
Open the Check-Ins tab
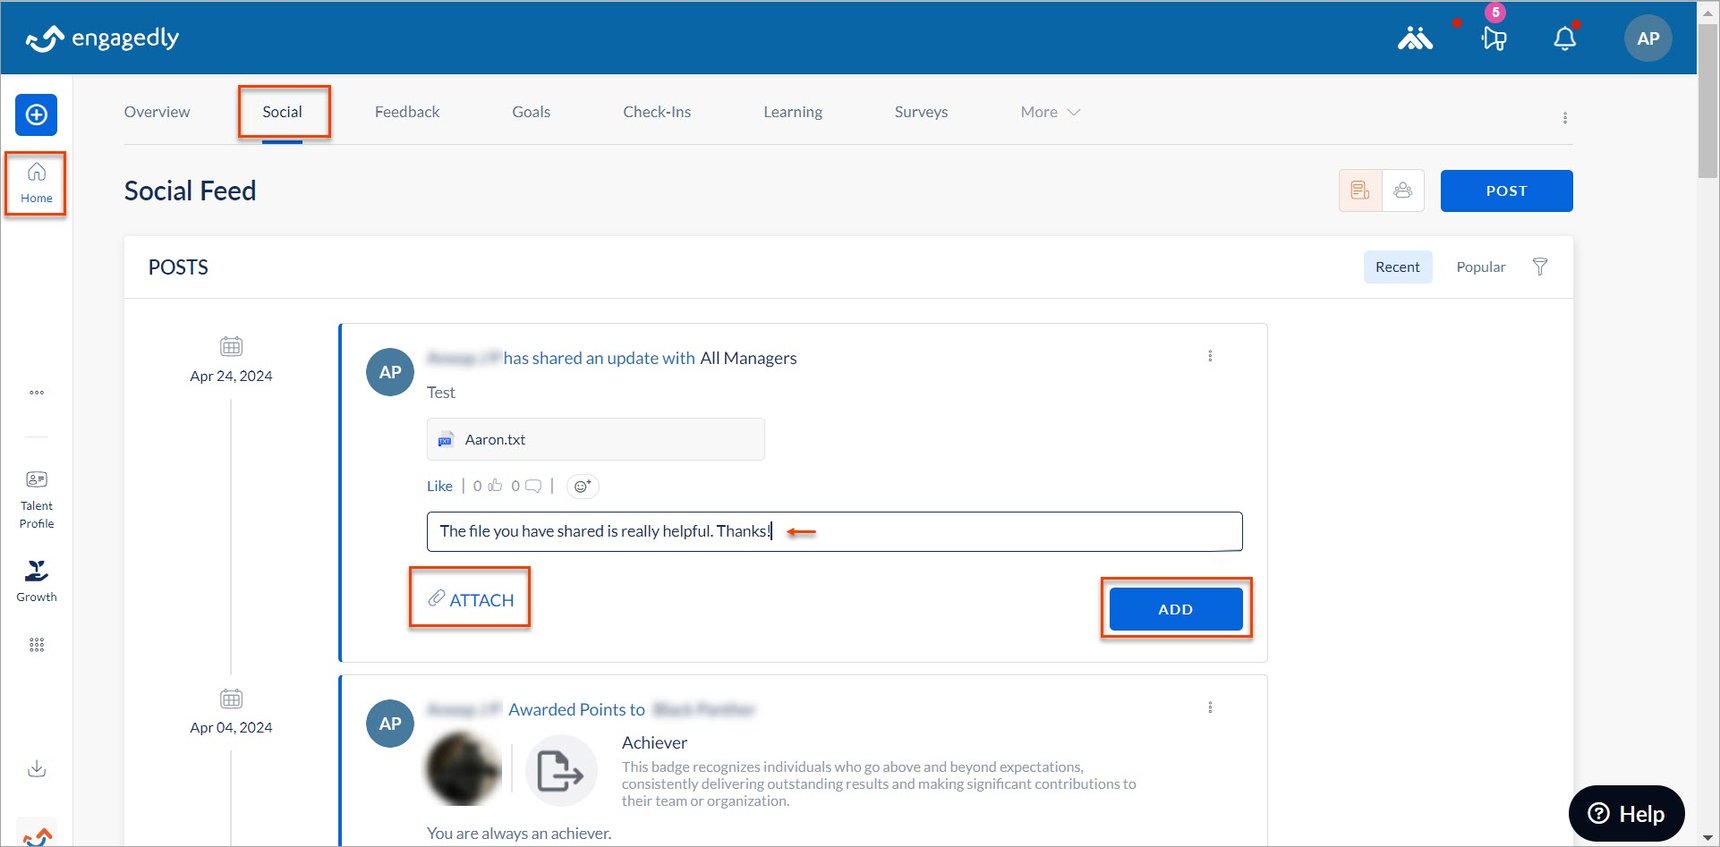(657, 112)
